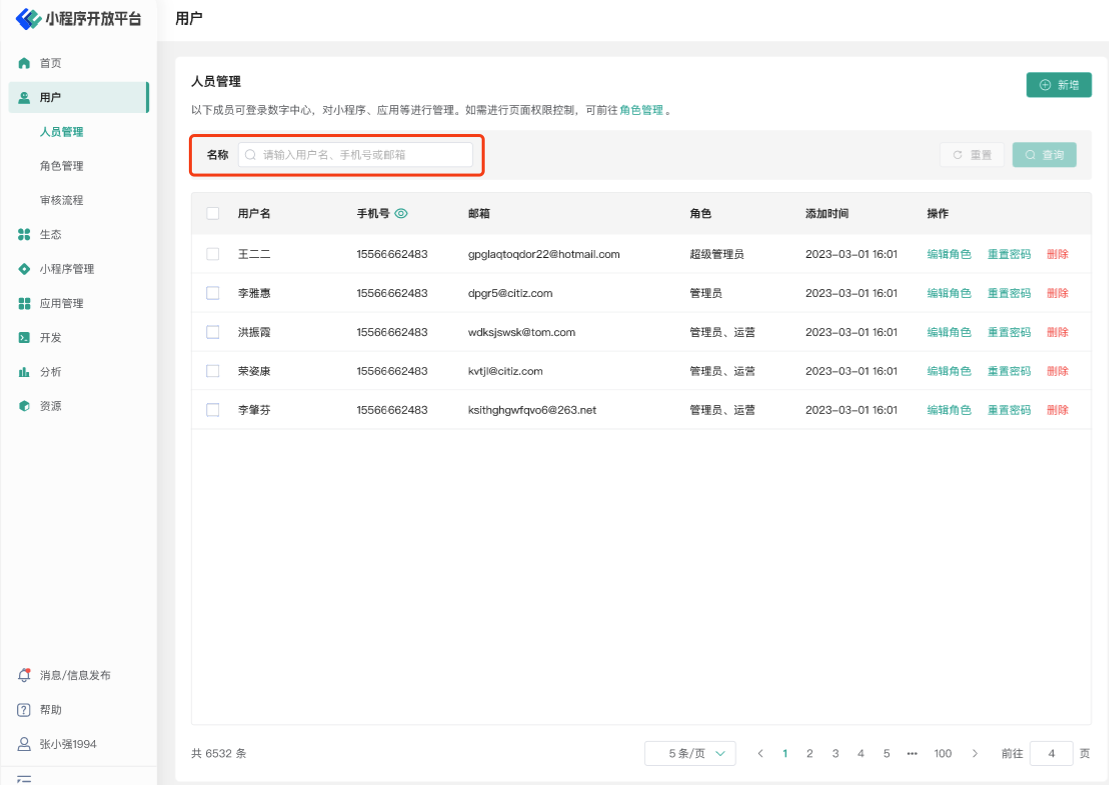Viewport: 1109px width, 785px height.
Task: Click the 首页 home icon in sidebar
Action: tap(24, 63)
